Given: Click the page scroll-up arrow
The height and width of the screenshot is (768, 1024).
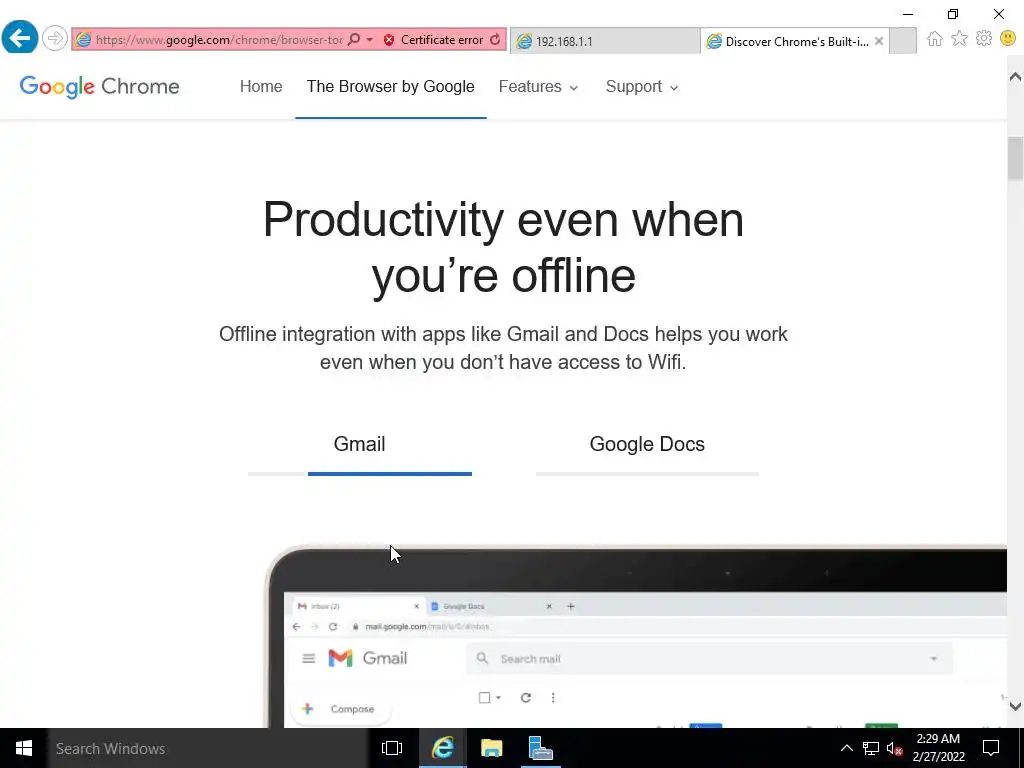Looking at the screenshot, I should pos(1015,76).
